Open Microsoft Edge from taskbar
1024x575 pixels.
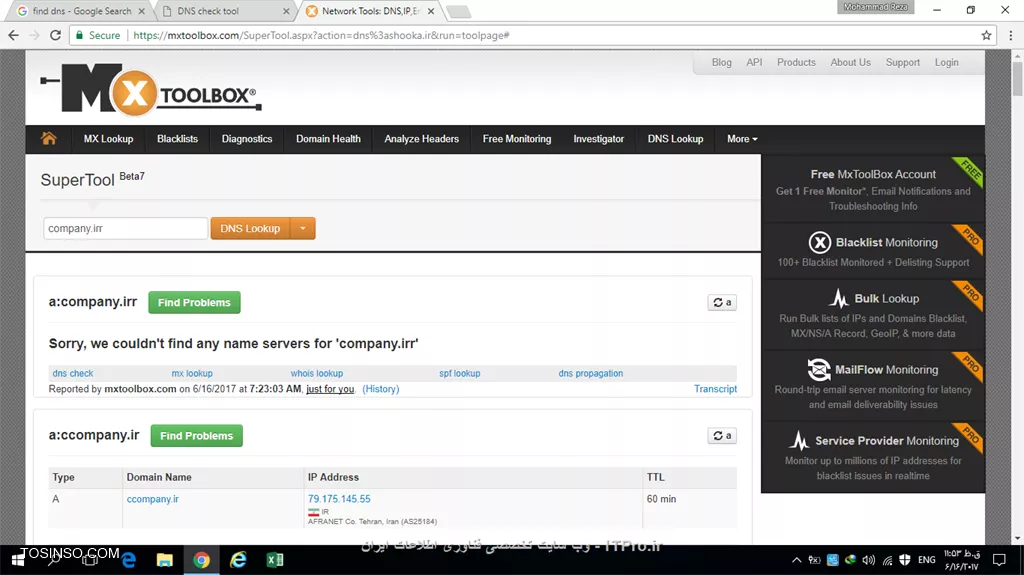pyautogui.click(x=129, y=560)
